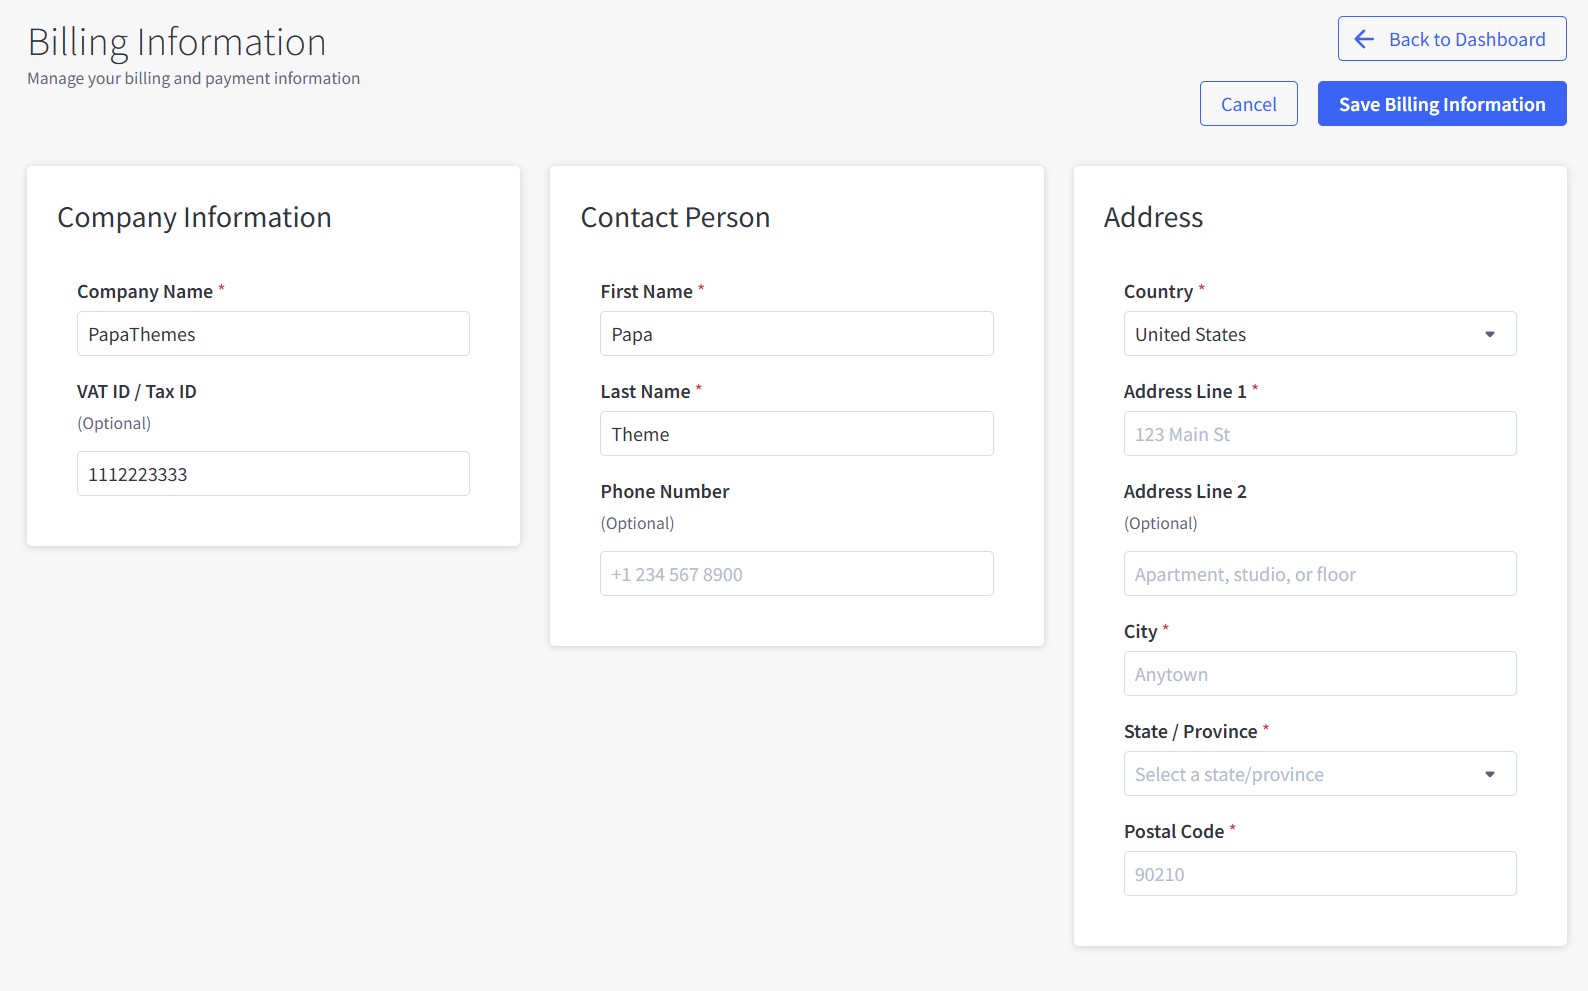
Task: Focus the First Name field containing Papa
Action: 797,334
